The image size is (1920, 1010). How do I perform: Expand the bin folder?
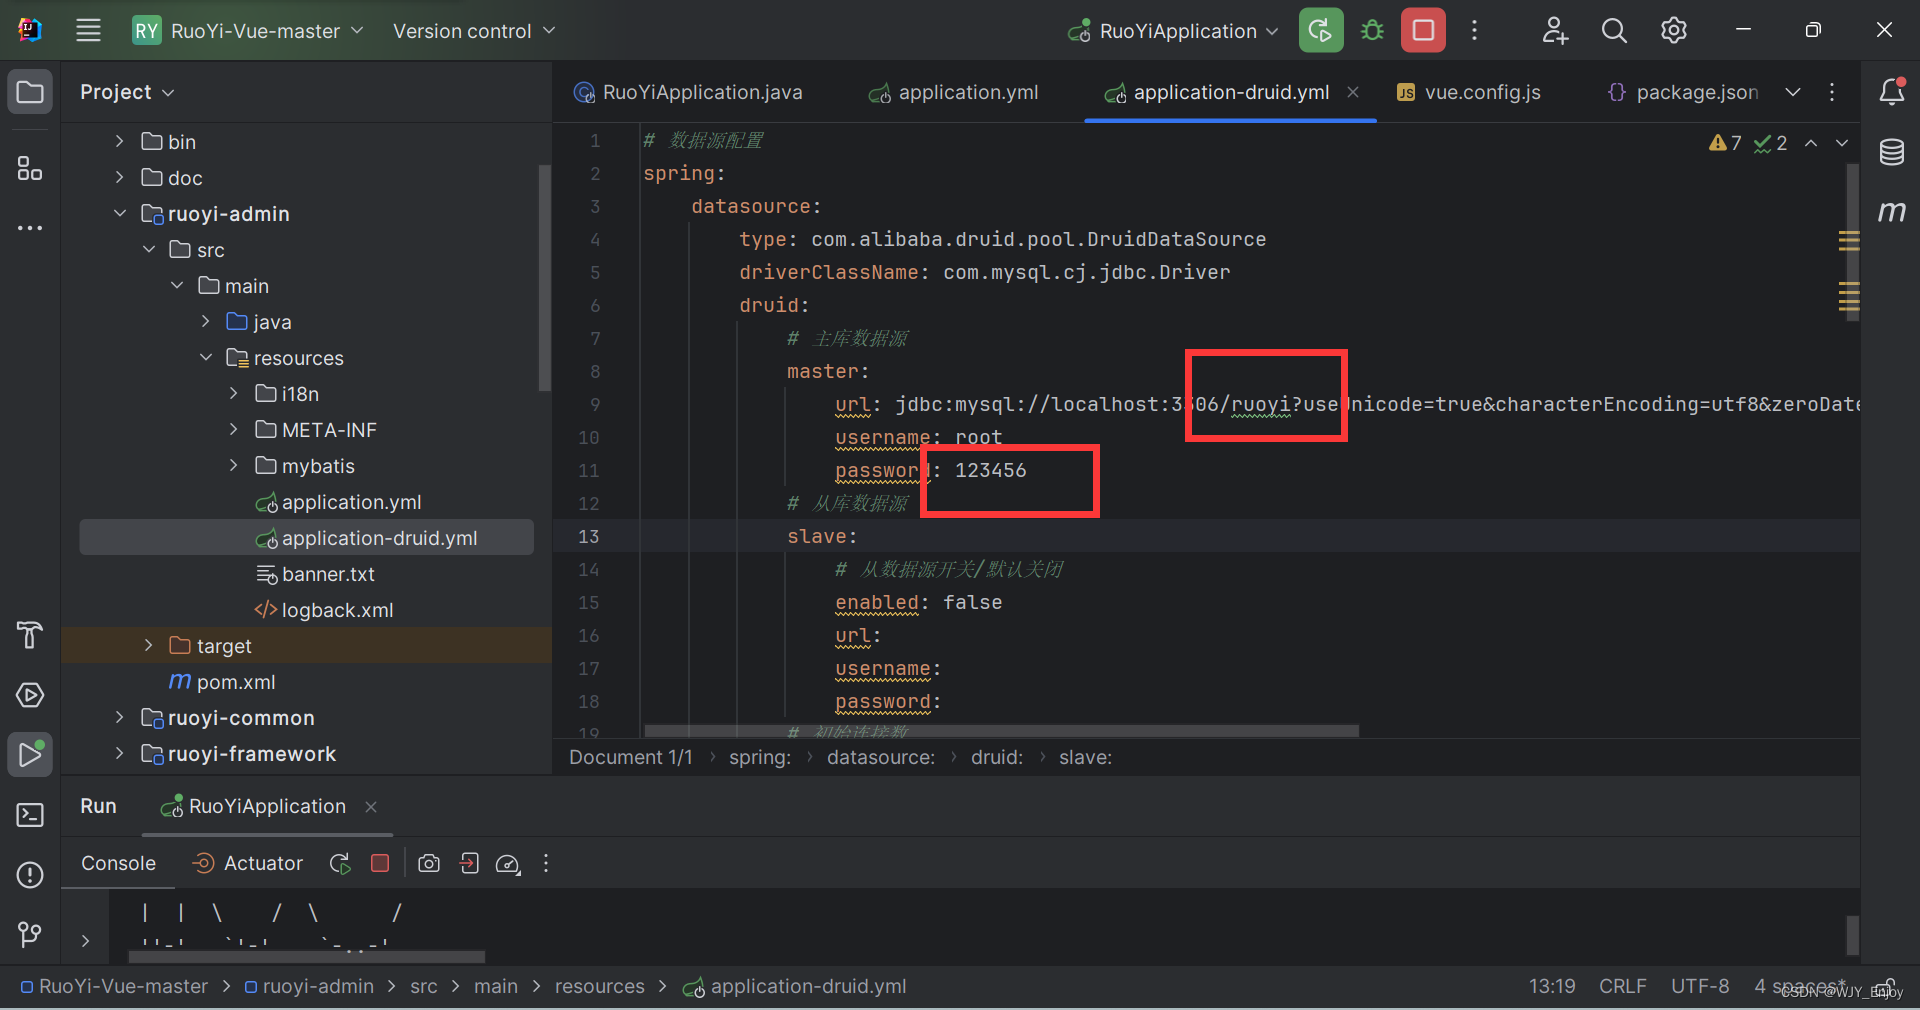(x=119, y=141)
